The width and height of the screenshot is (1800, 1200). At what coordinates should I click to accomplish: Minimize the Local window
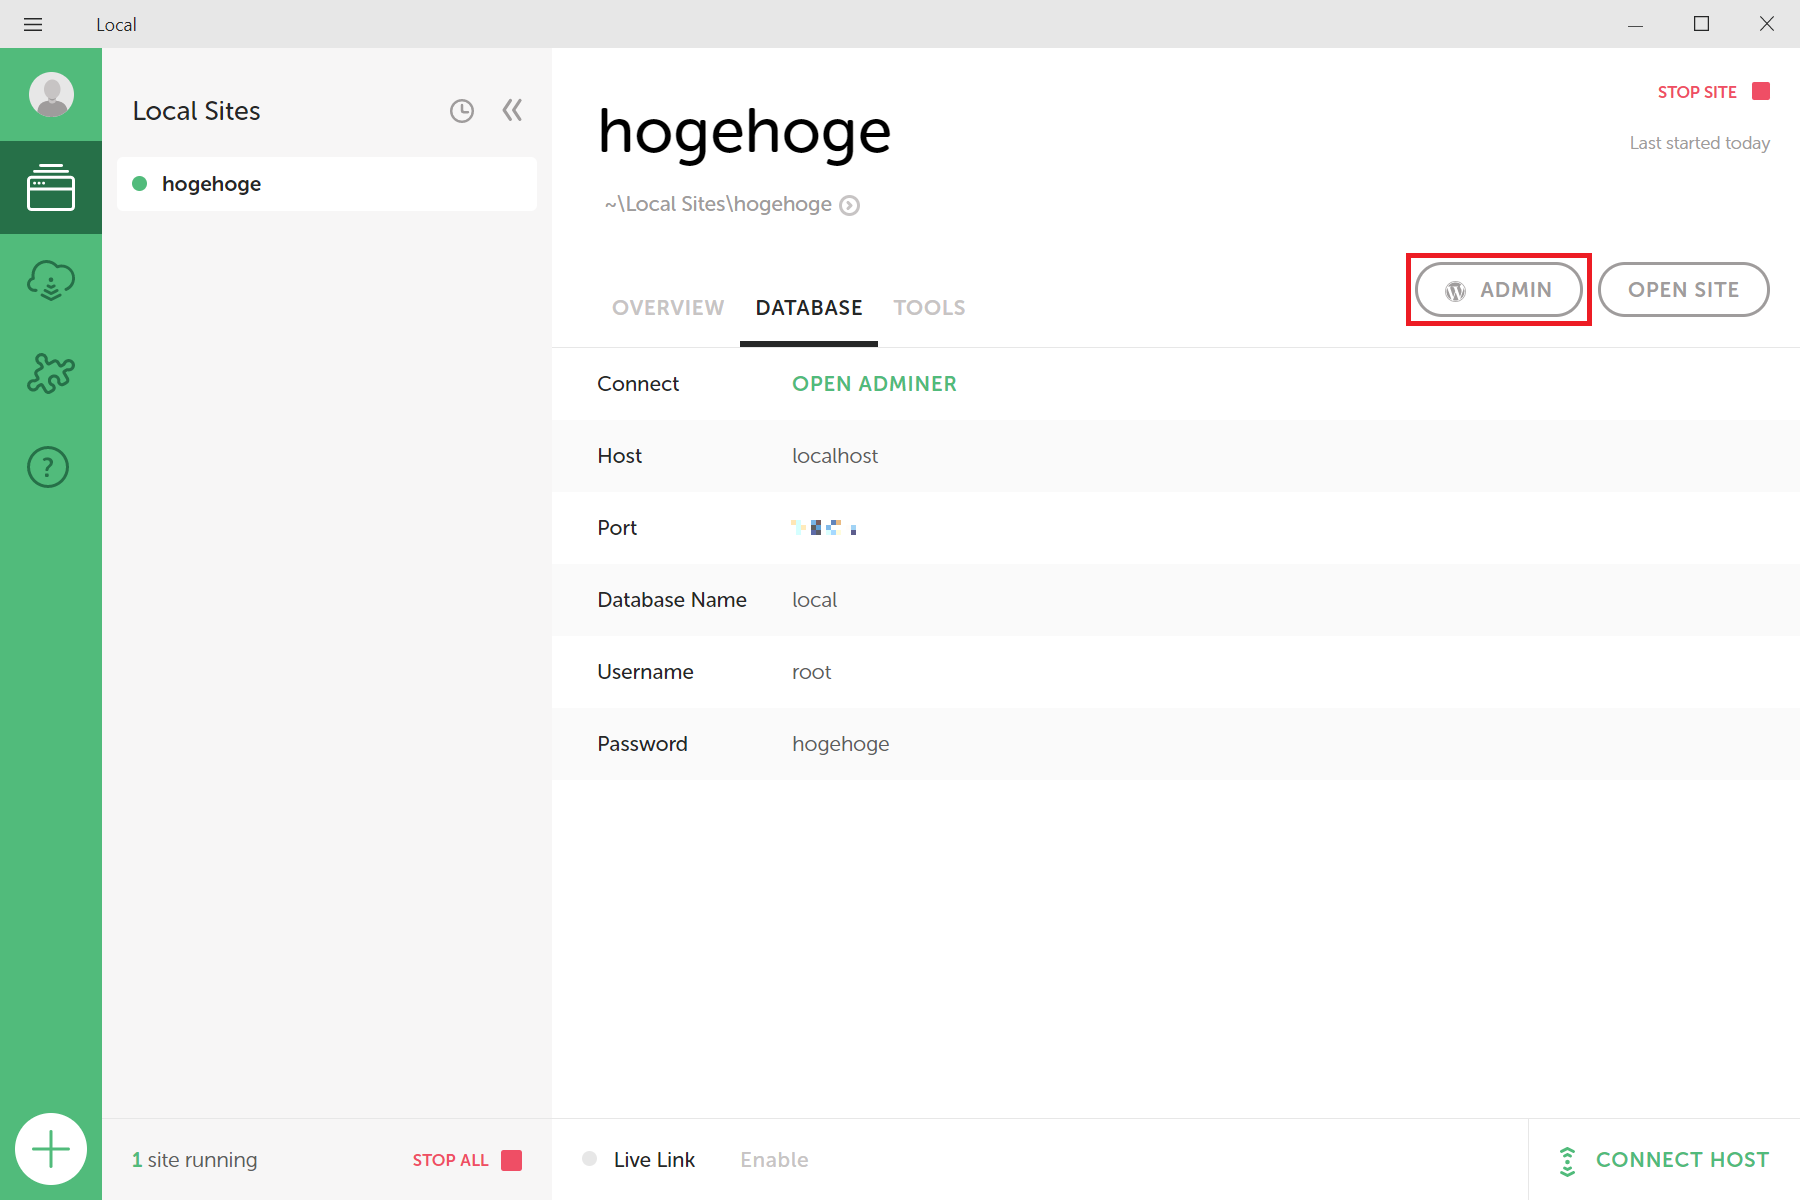[1635, 24]
